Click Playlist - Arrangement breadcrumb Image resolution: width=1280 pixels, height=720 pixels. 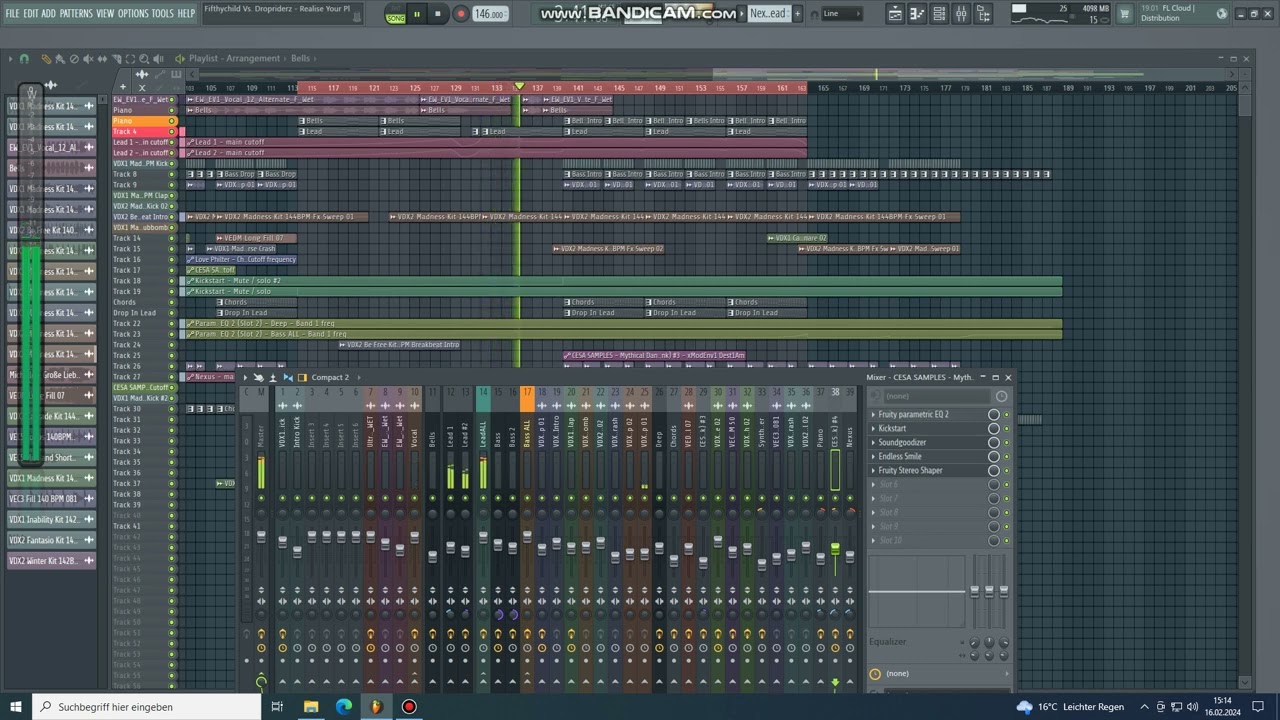point(234,59)
